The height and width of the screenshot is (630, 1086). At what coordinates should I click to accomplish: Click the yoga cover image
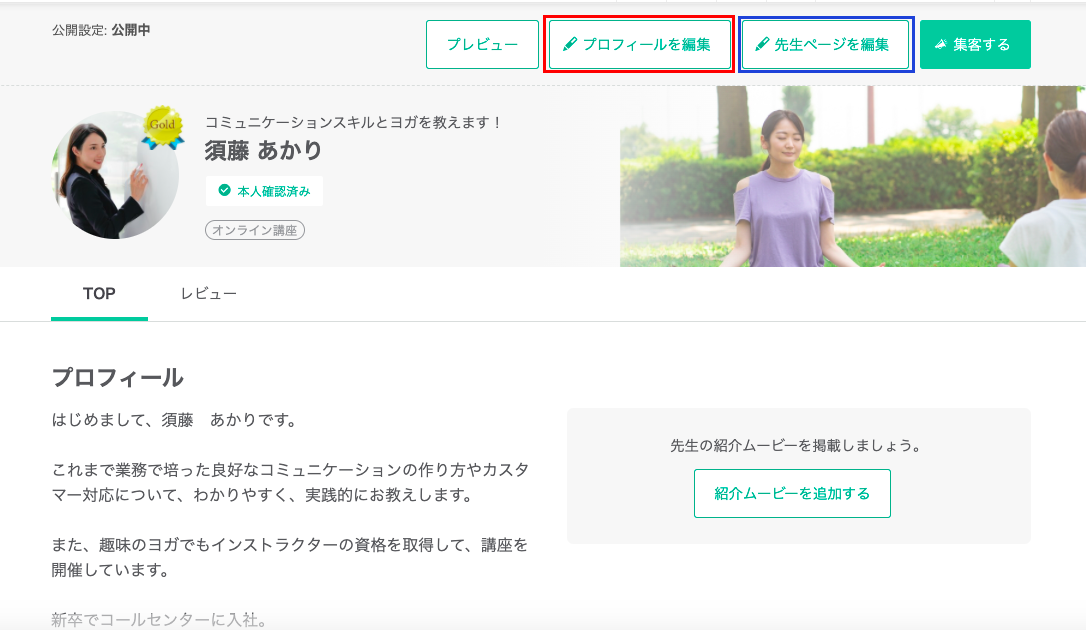[853, 177]
